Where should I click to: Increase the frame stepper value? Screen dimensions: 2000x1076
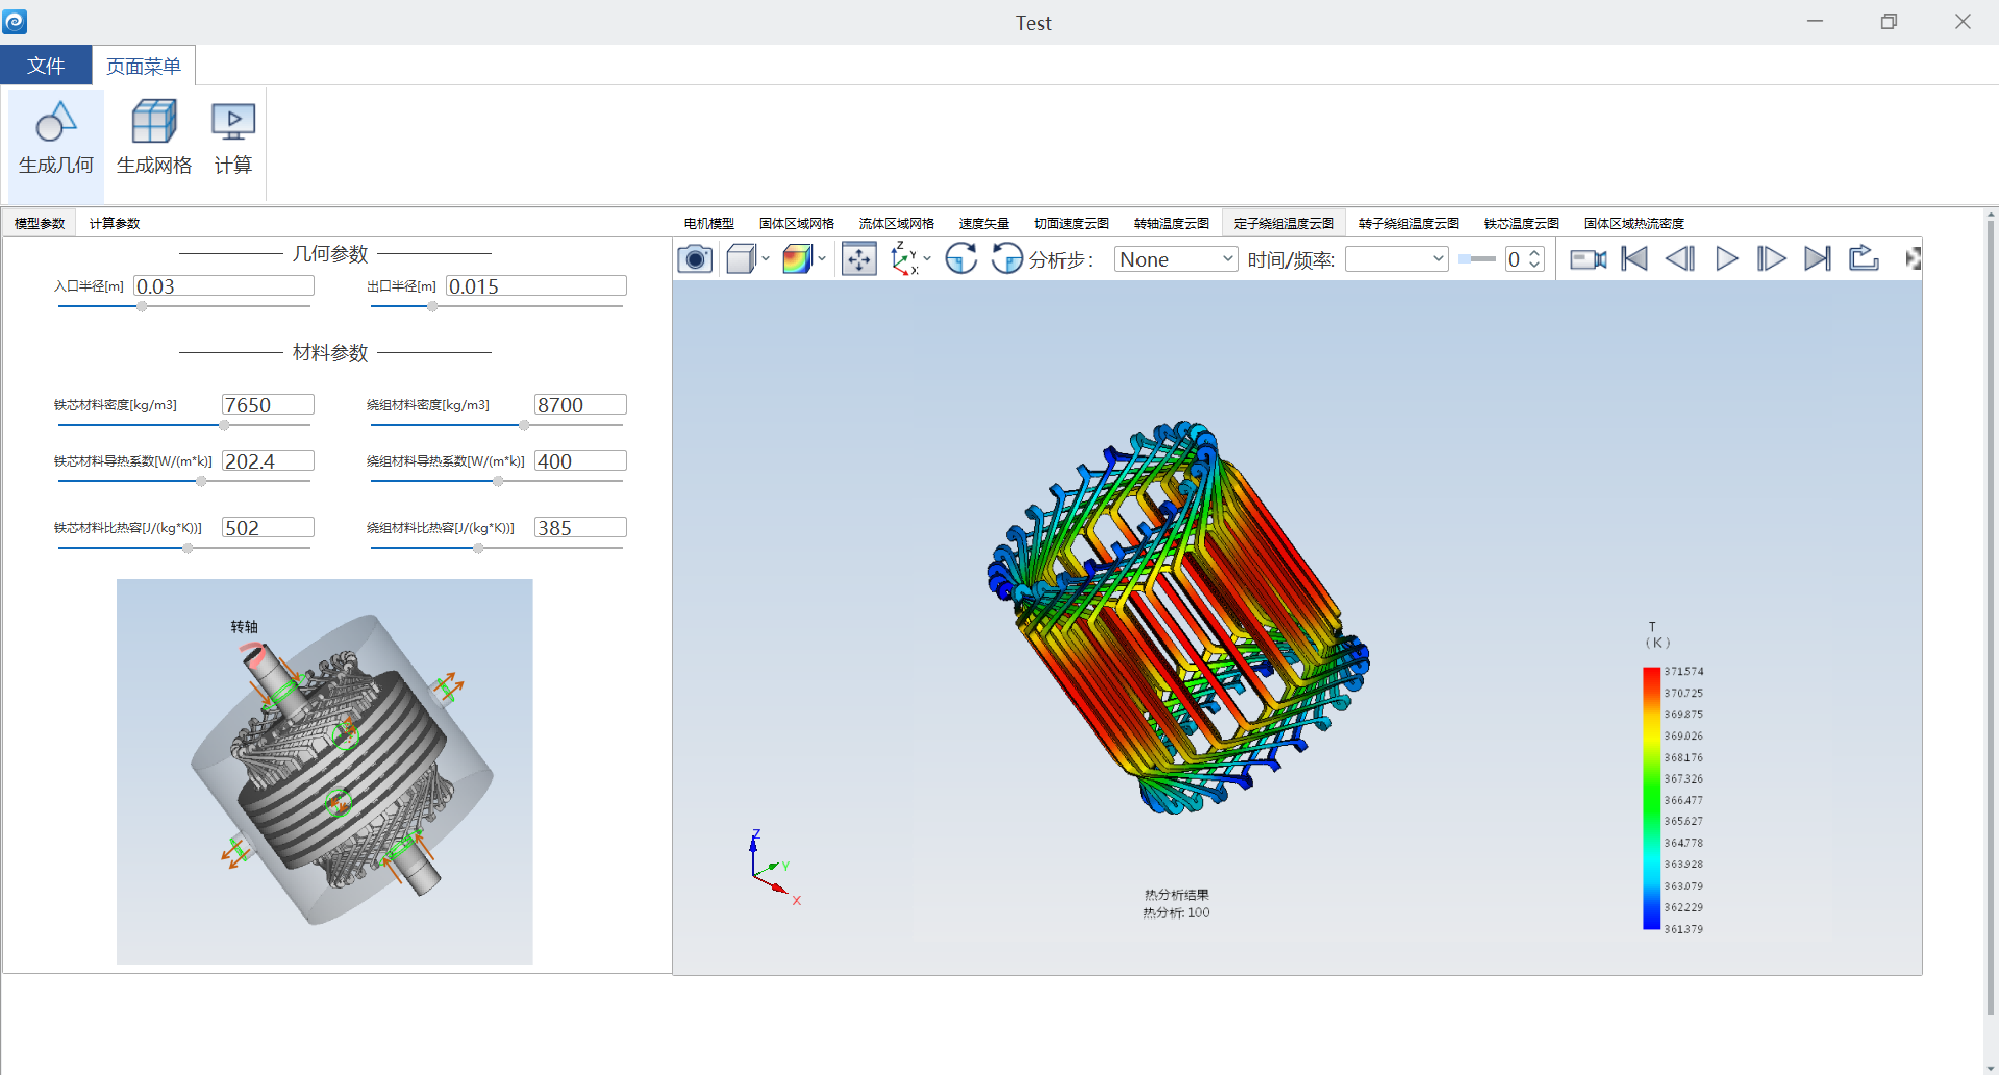tap(1535, 254)
